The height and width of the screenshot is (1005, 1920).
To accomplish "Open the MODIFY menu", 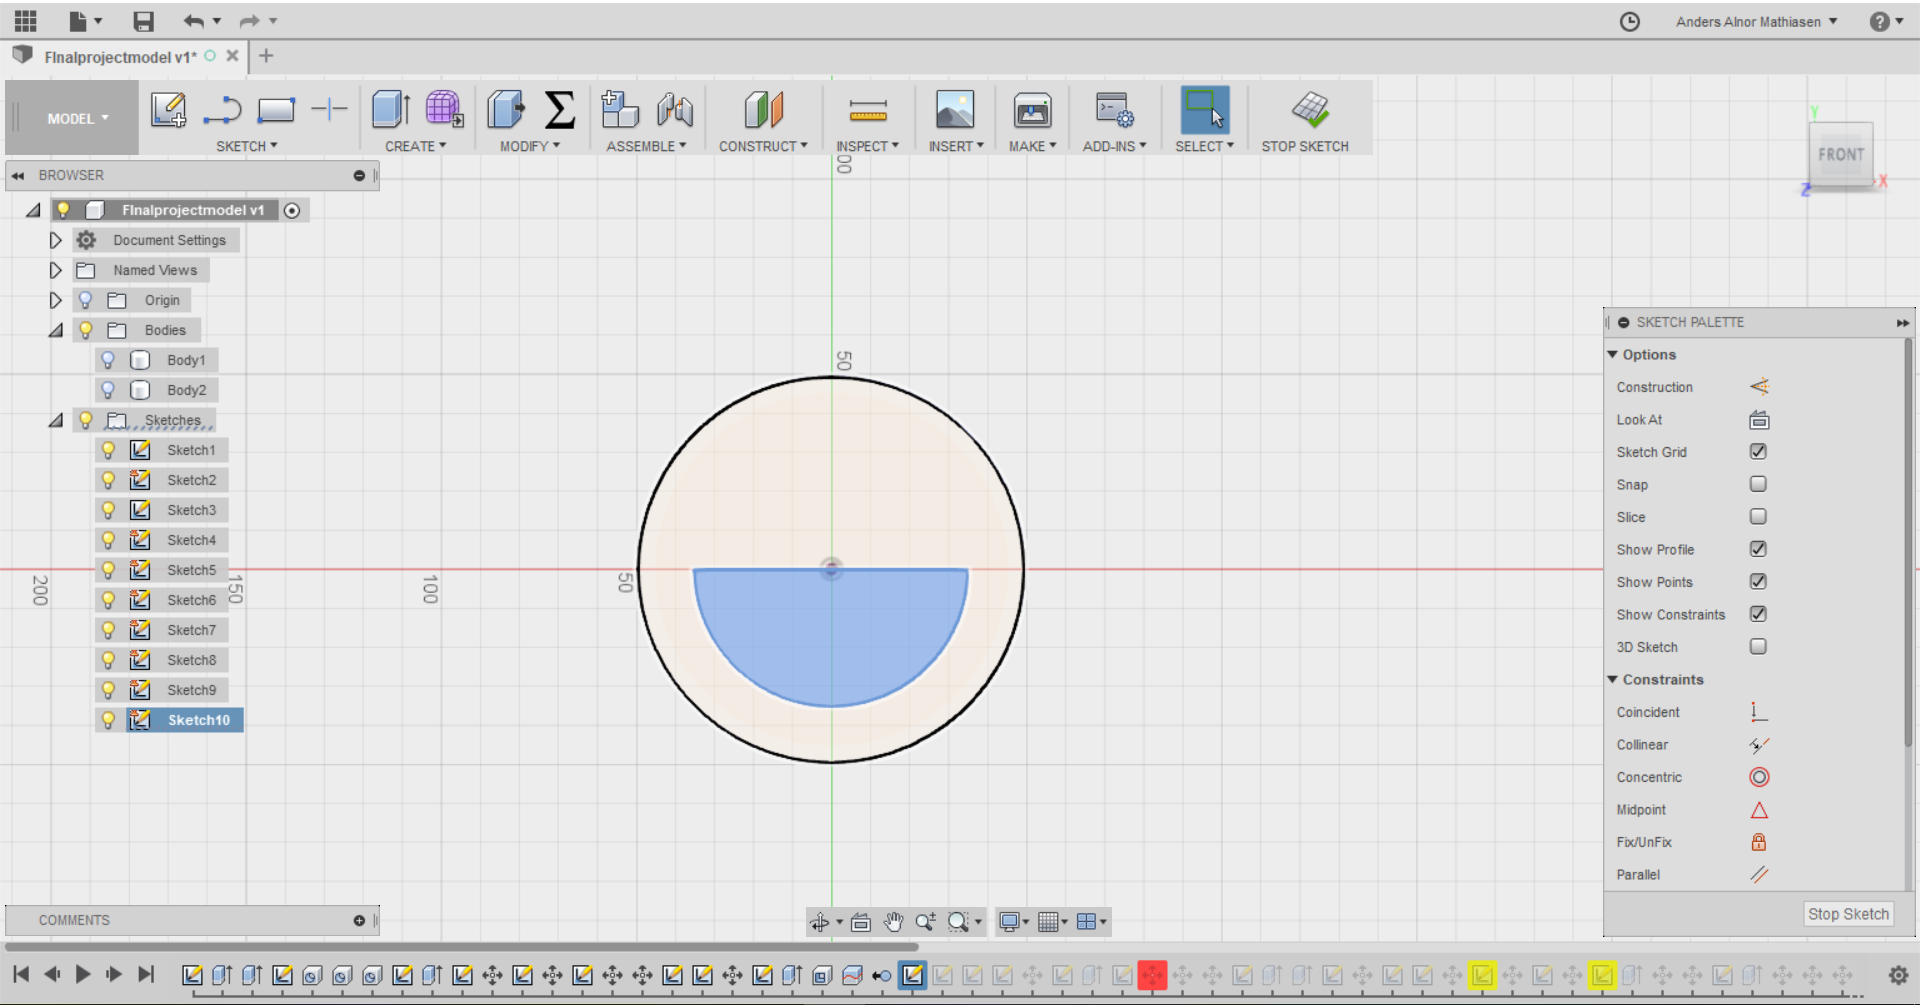I will point(529,146).
